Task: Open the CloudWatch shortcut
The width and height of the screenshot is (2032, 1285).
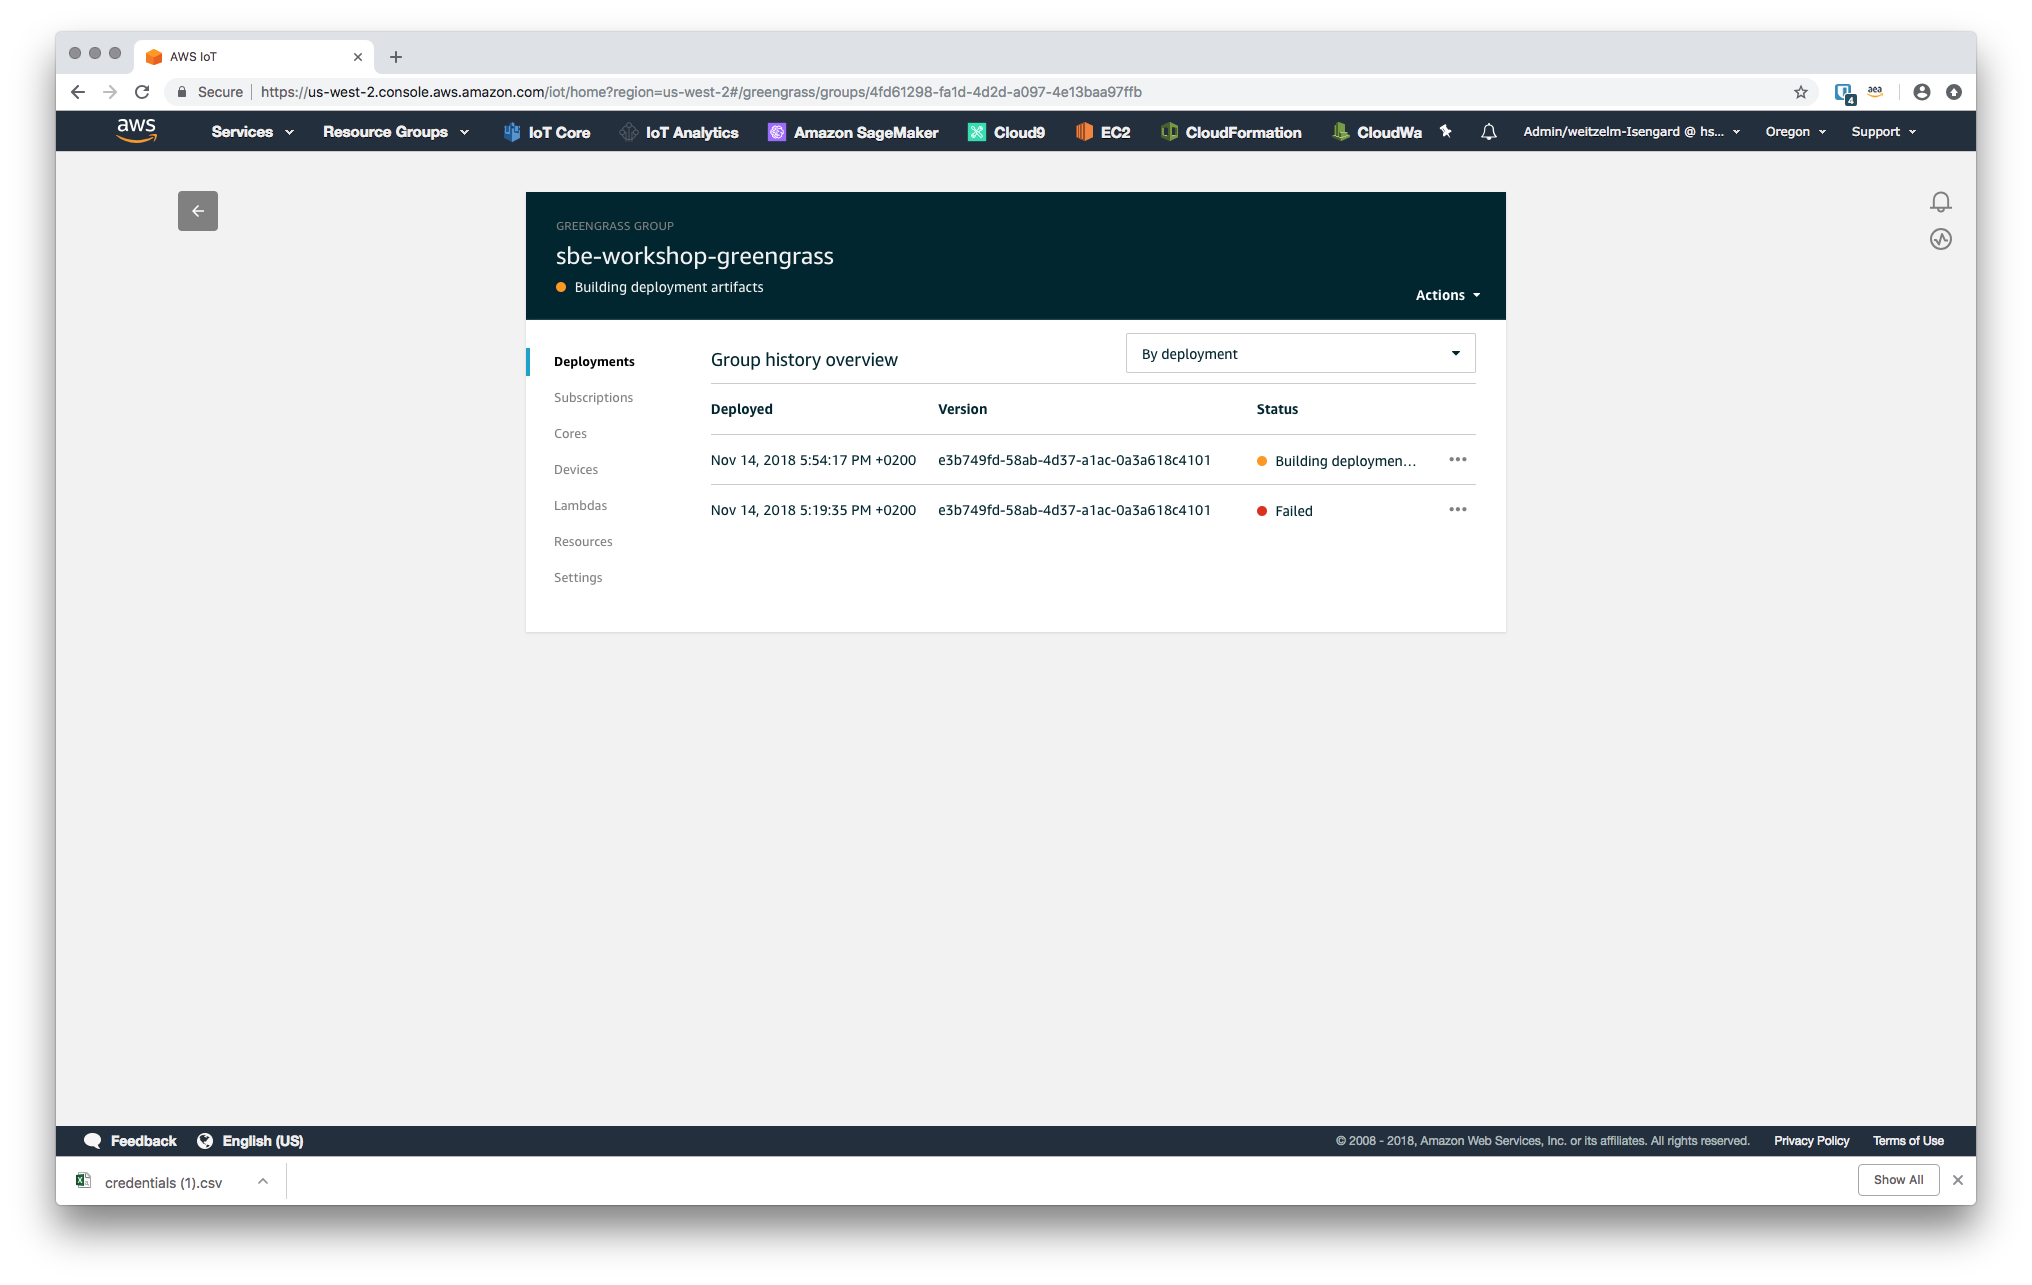Action: click(x=1377, y=132)
